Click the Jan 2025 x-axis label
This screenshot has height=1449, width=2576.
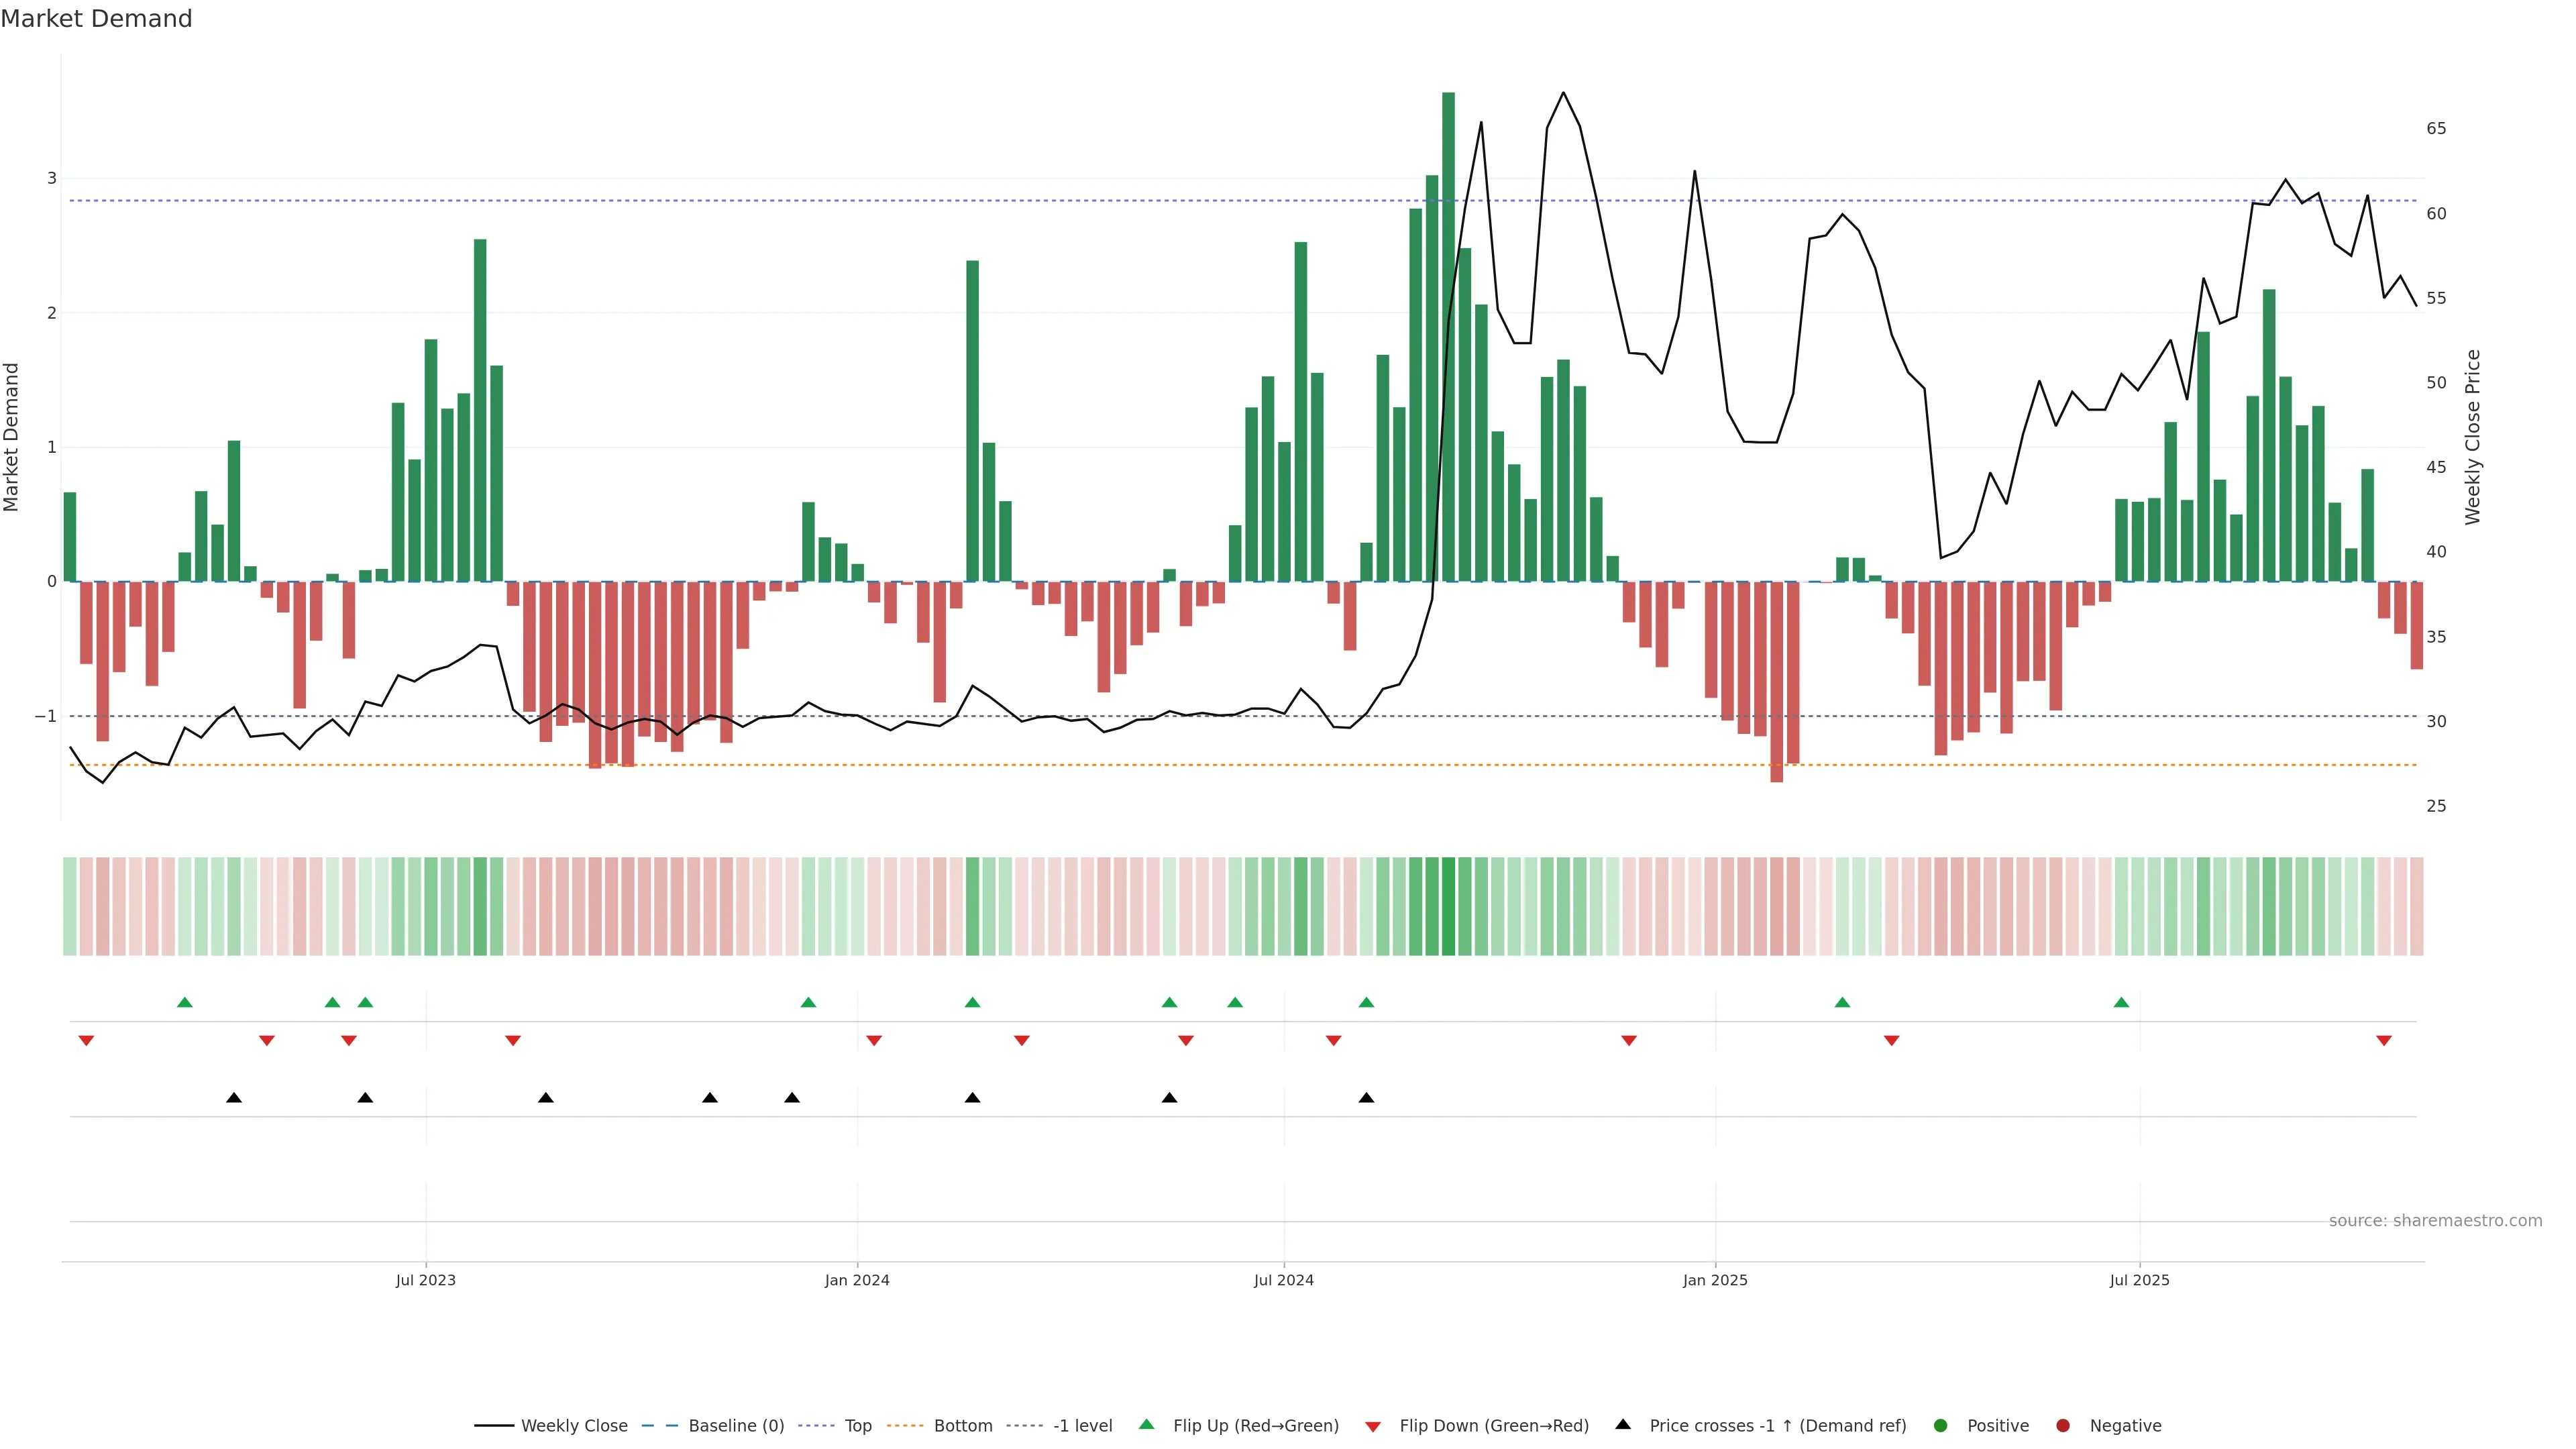(1715, 1280)
